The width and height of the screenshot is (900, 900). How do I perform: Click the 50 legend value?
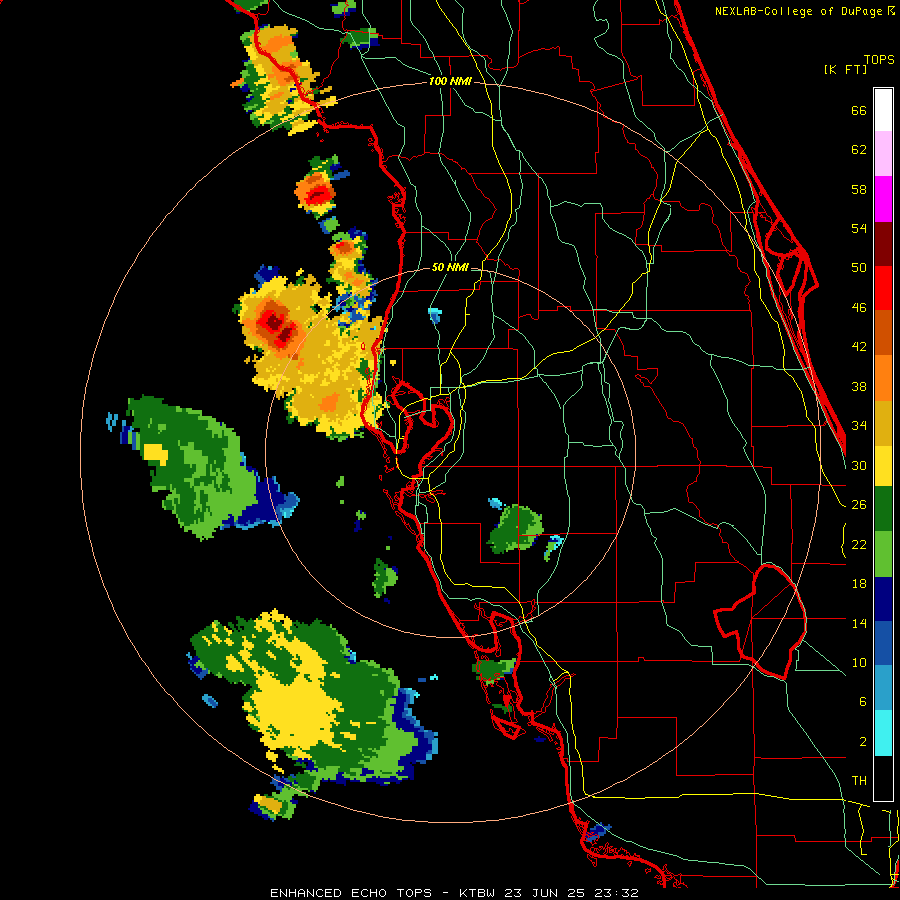859,267
